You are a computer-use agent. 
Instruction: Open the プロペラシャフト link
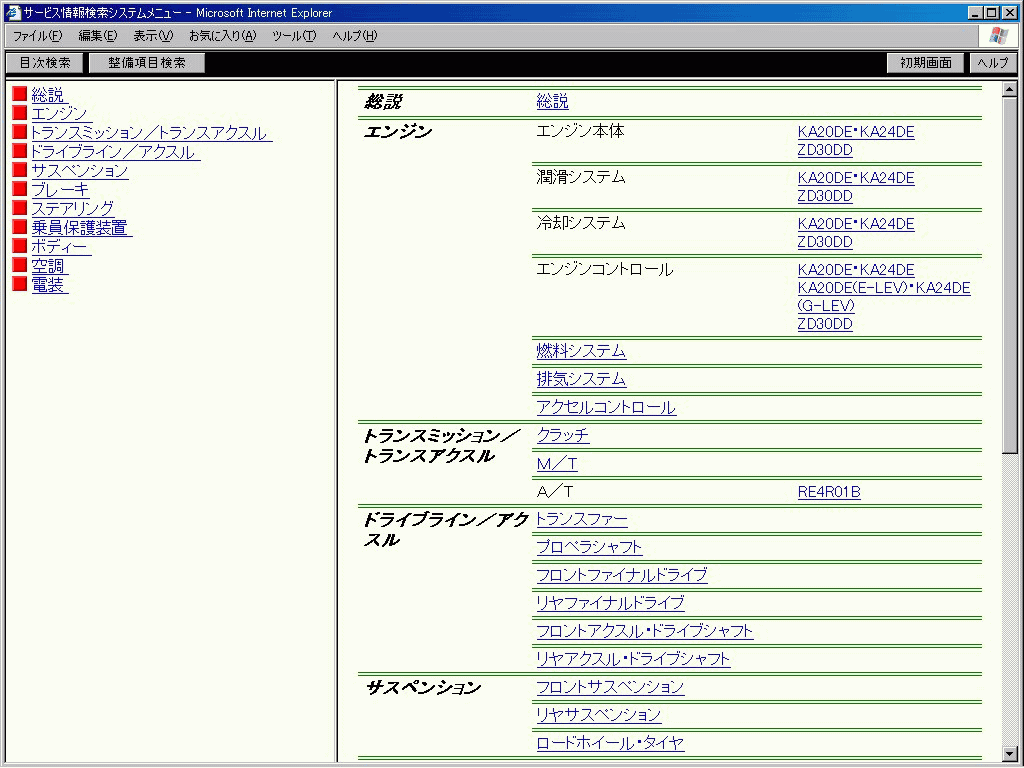click(x=589, y=547)
